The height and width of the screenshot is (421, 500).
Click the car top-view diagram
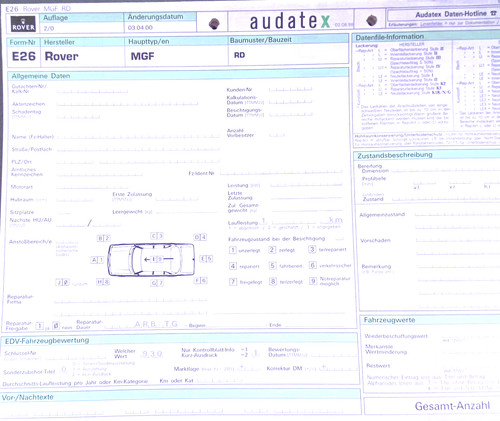(x=151, y=260)
